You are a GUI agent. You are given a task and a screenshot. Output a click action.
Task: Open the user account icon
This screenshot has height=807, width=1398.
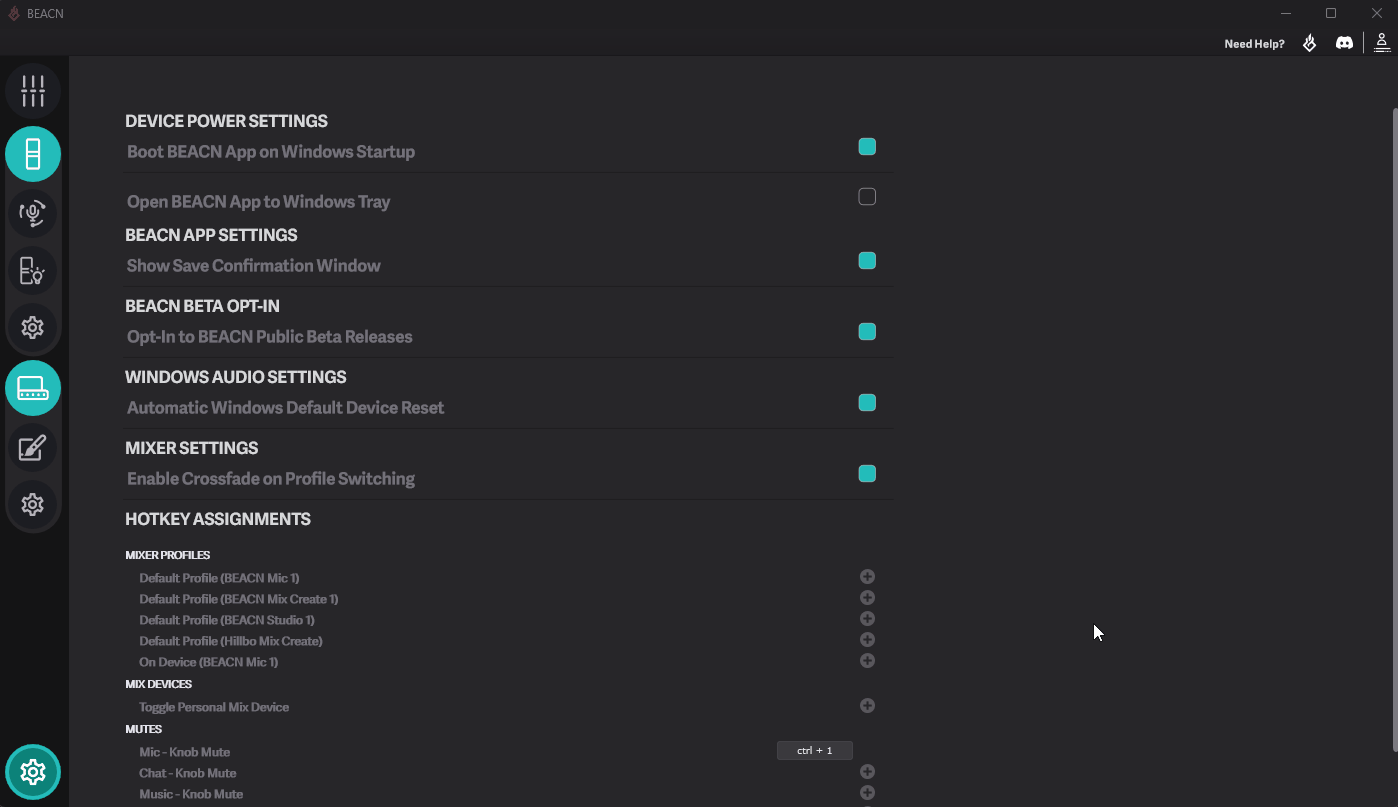pyautogui.click(x=1382, y=43)
